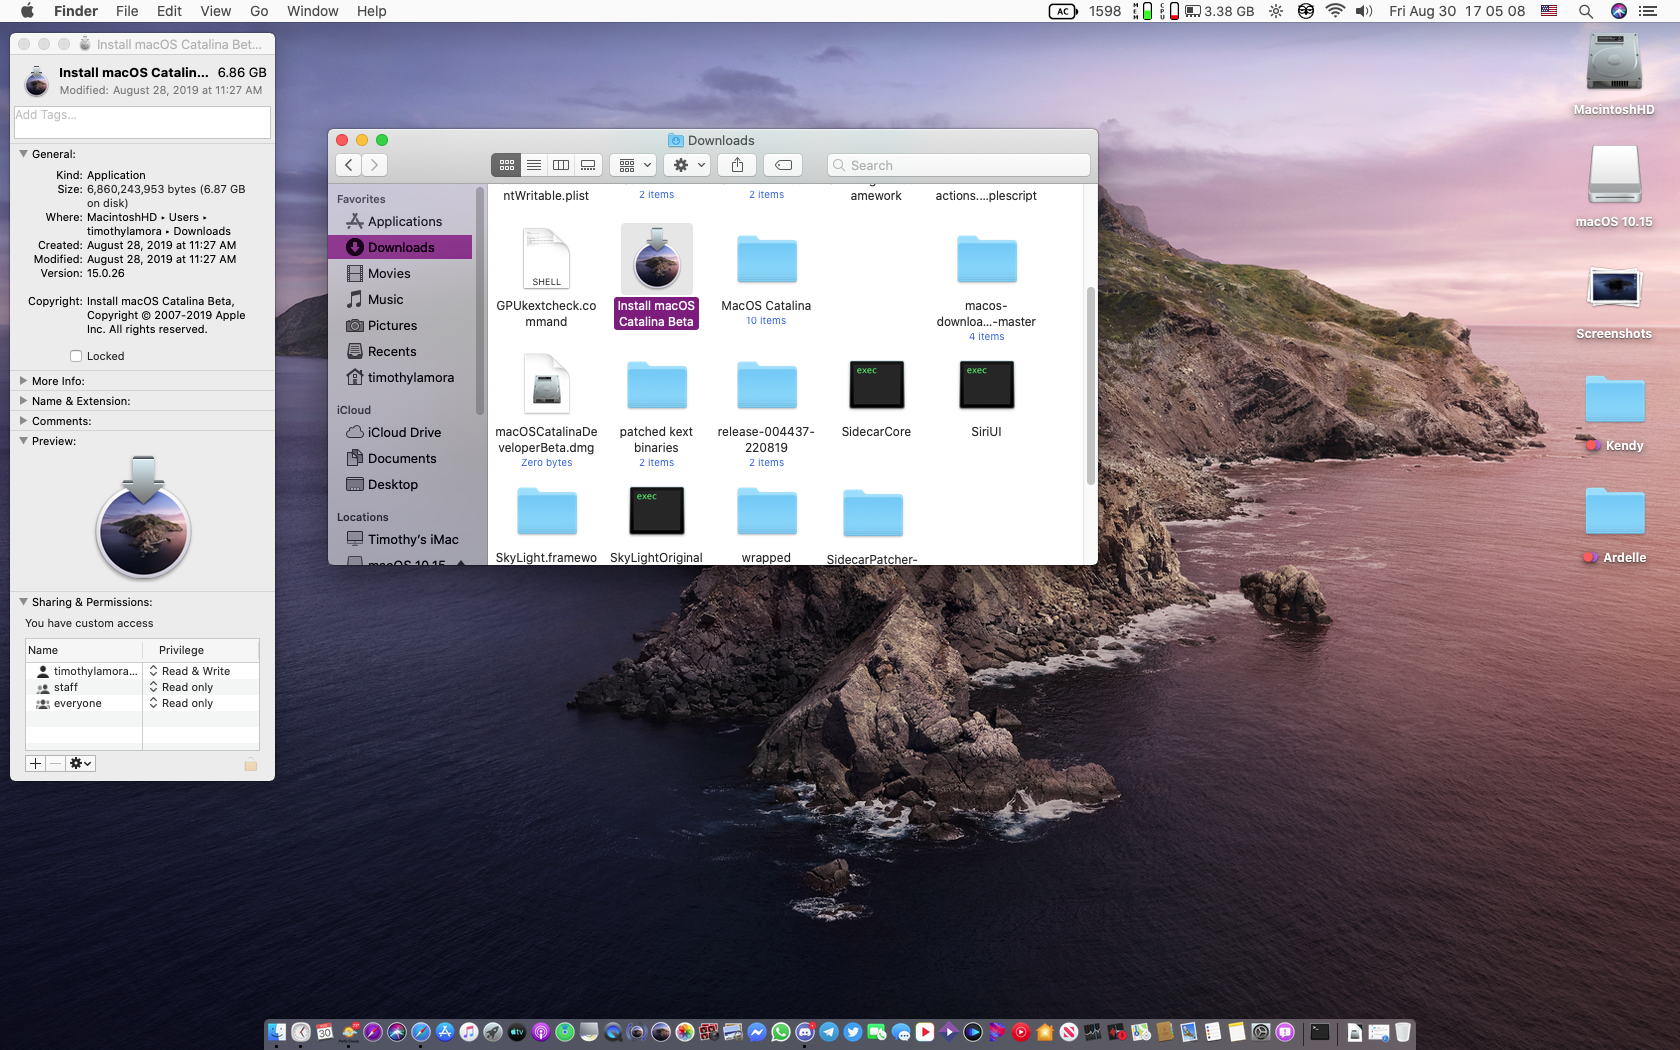1680x1050 pixels.
Task: Click the Finder file list vertical scrollbar
Action: pyautogui.click(x=1090, y=386)
